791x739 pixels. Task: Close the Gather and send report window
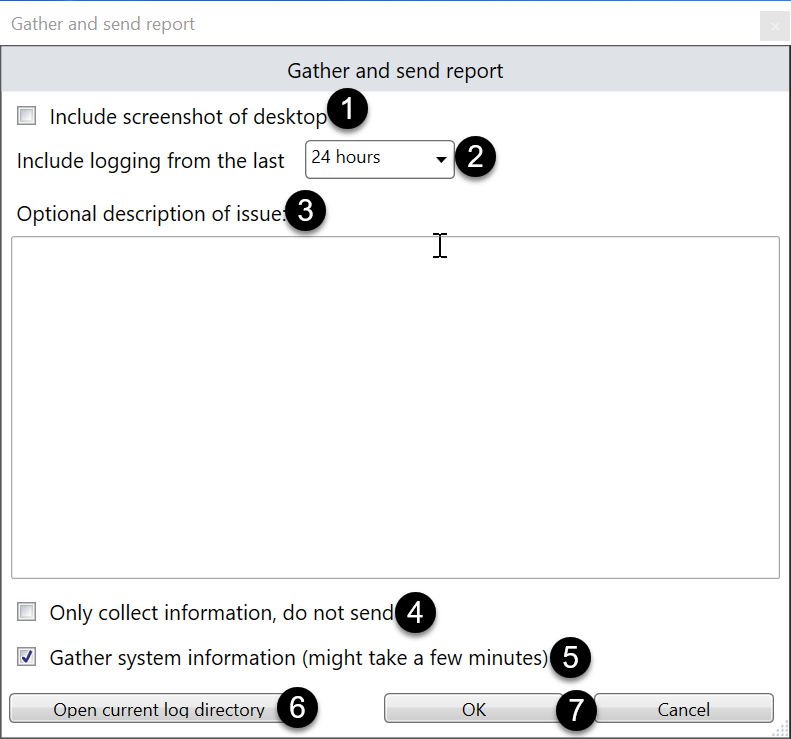(774, 26)
